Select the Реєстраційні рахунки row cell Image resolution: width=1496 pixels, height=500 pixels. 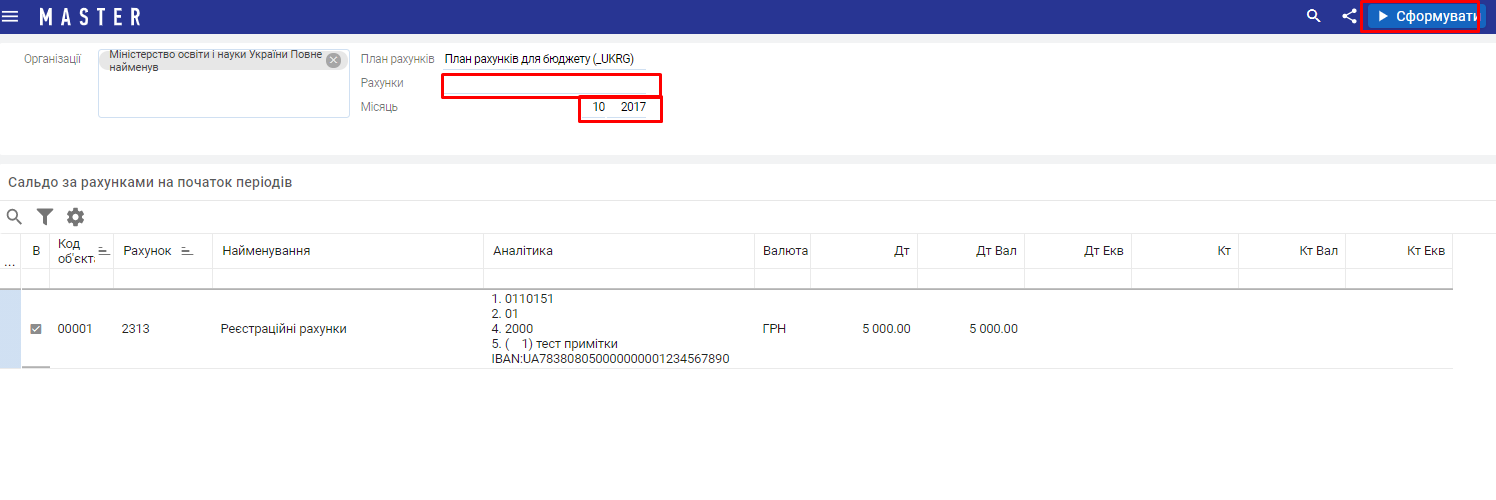coord(283,329)
